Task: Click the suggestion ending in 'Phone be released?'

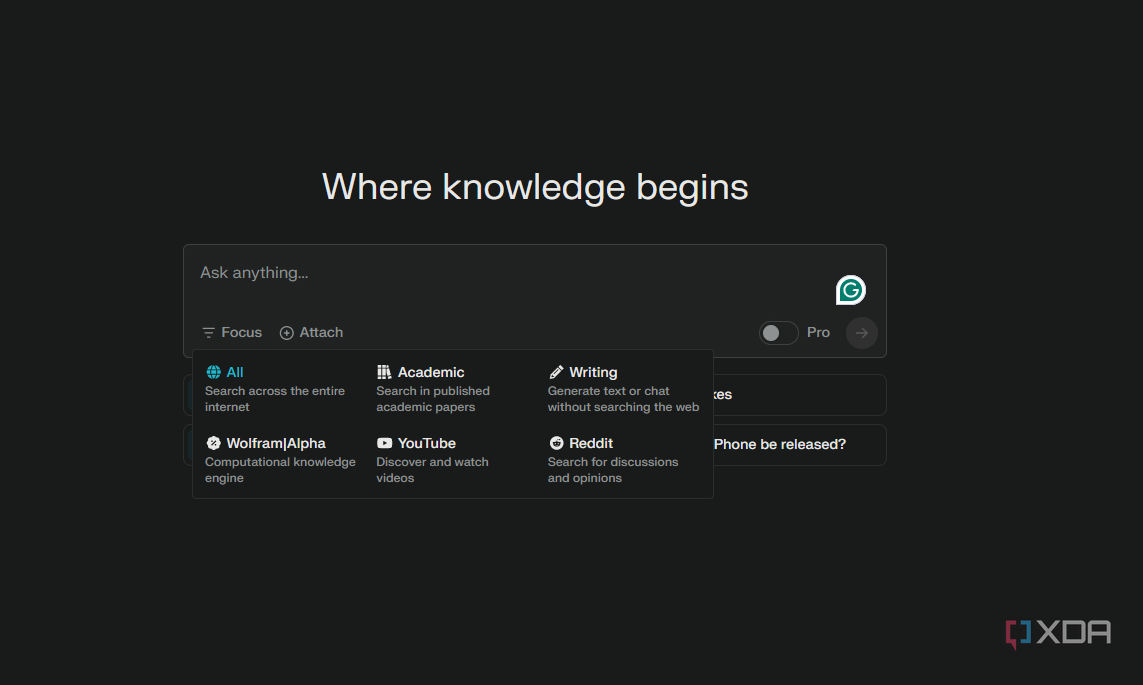Action: pos(800,445)
